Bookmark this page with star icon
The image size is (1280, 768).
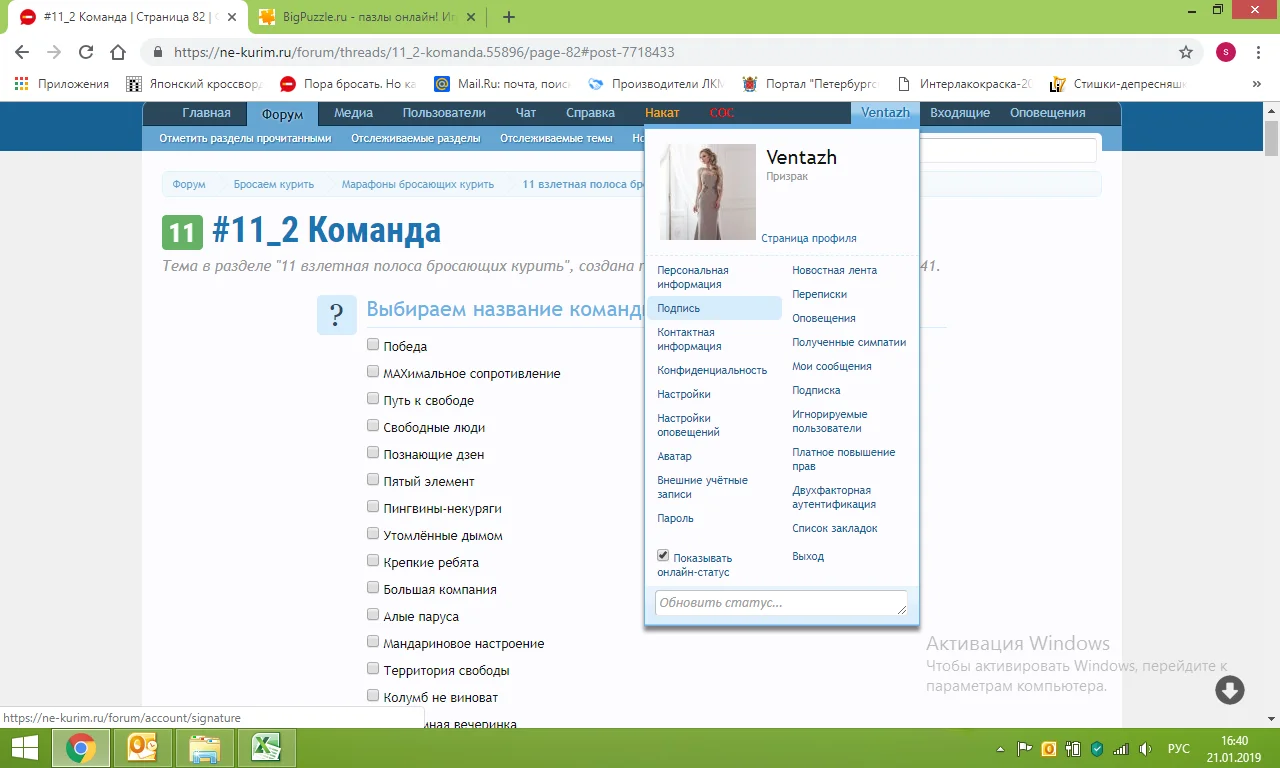coord(1186,52)
